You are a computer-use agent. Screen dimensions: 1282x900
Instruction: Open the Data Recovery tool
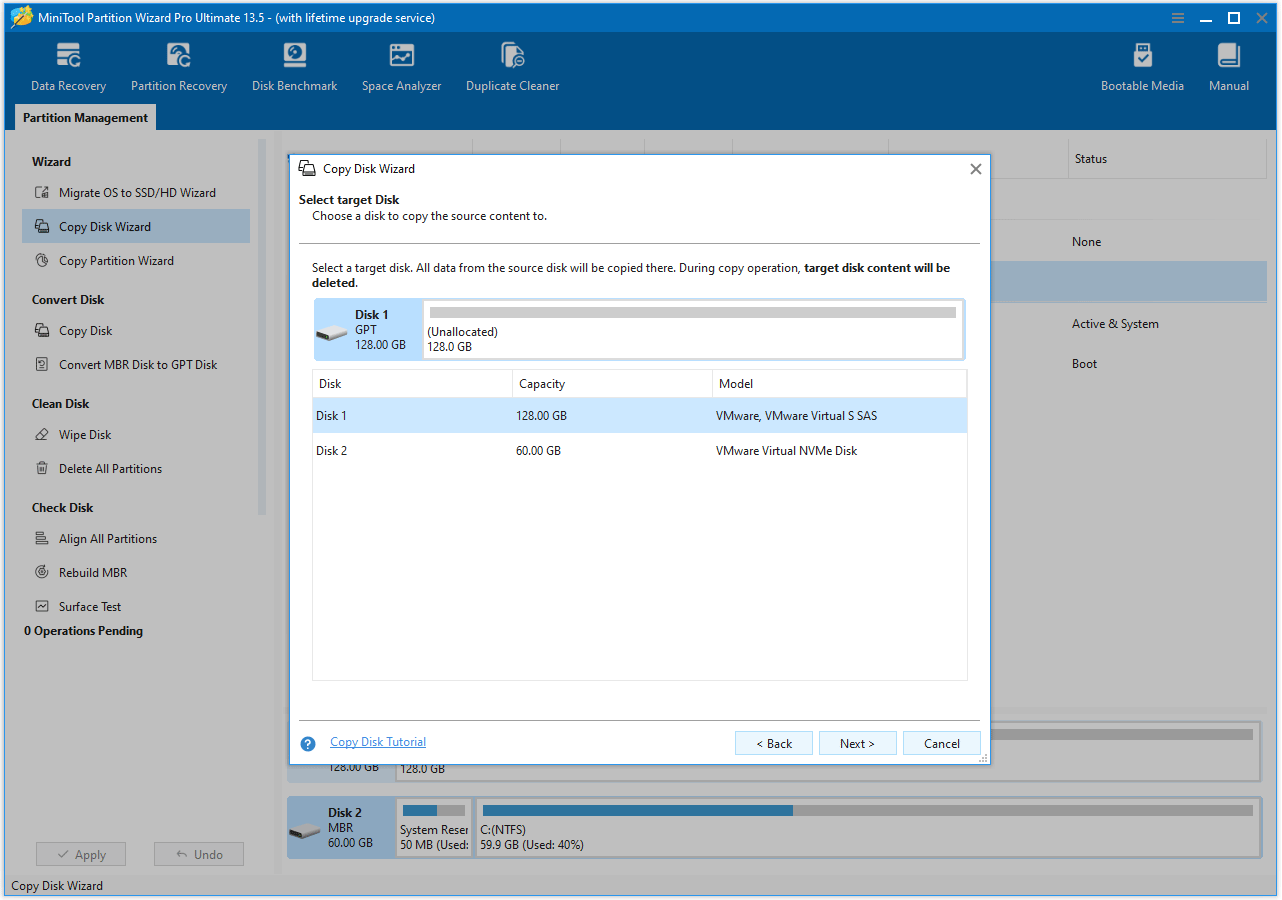pos(67,66)
